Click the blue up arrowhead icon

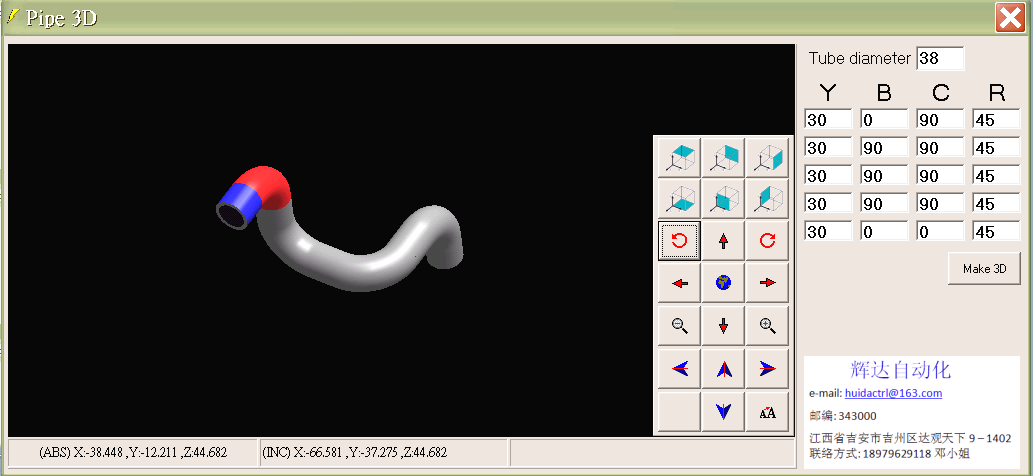(x=723, y=369)
